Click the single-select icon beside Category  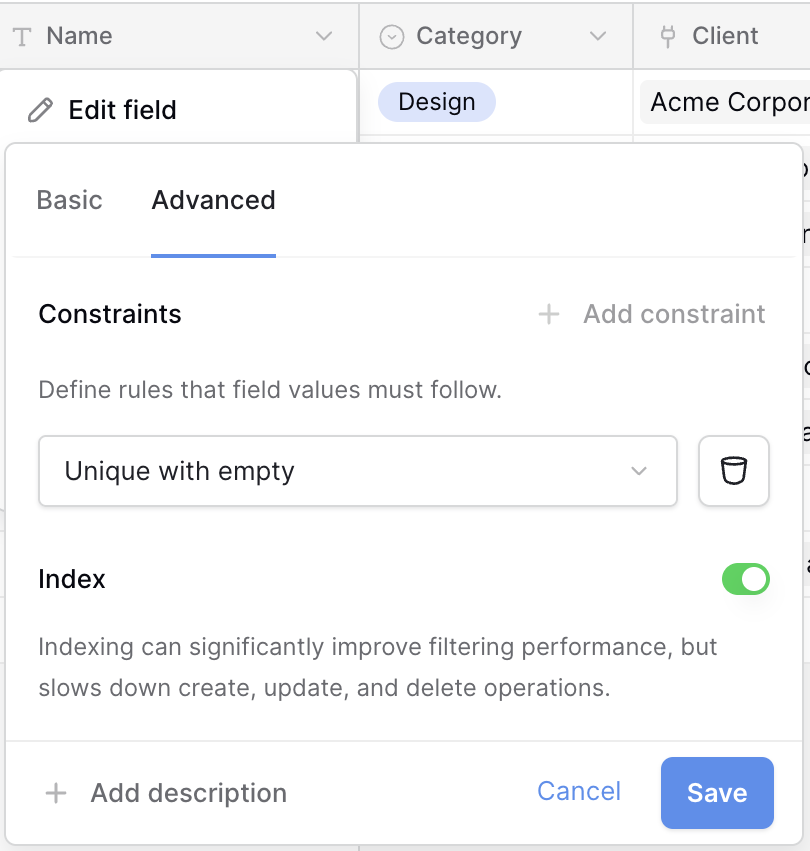point(392,36)
